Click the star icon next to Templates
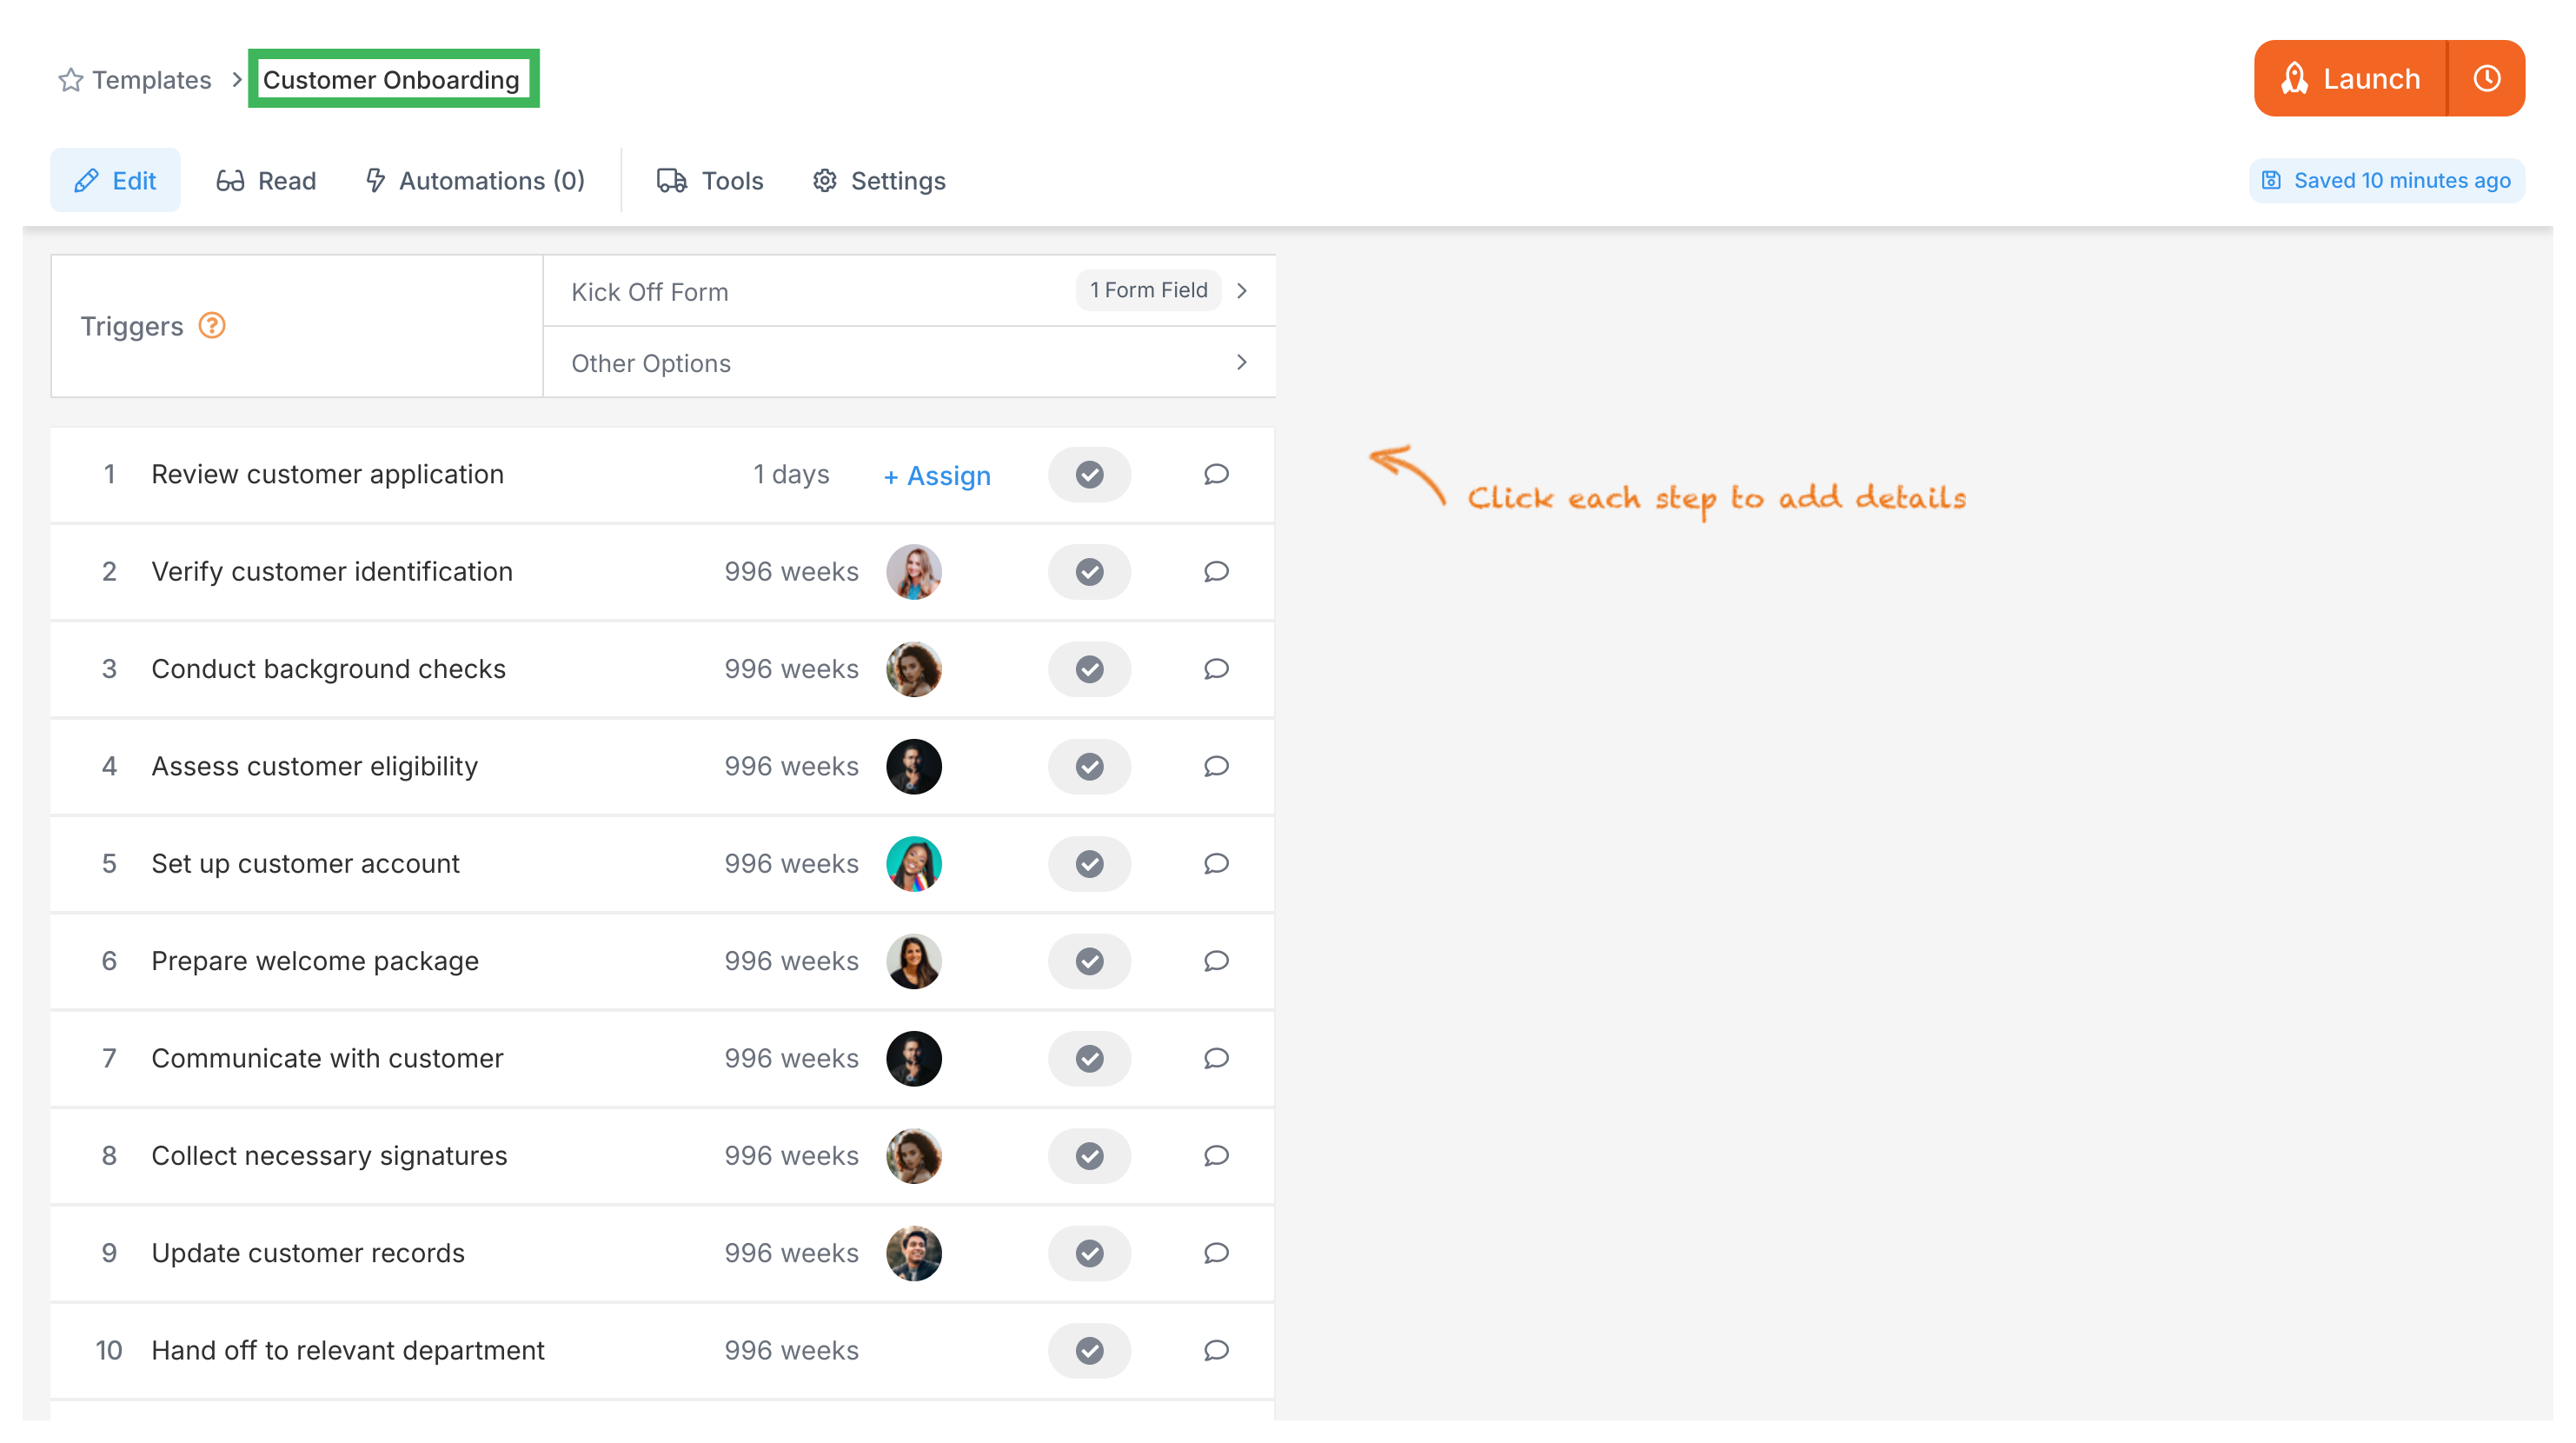This screenshot has width=2576, height=1443. pos(65,80)
